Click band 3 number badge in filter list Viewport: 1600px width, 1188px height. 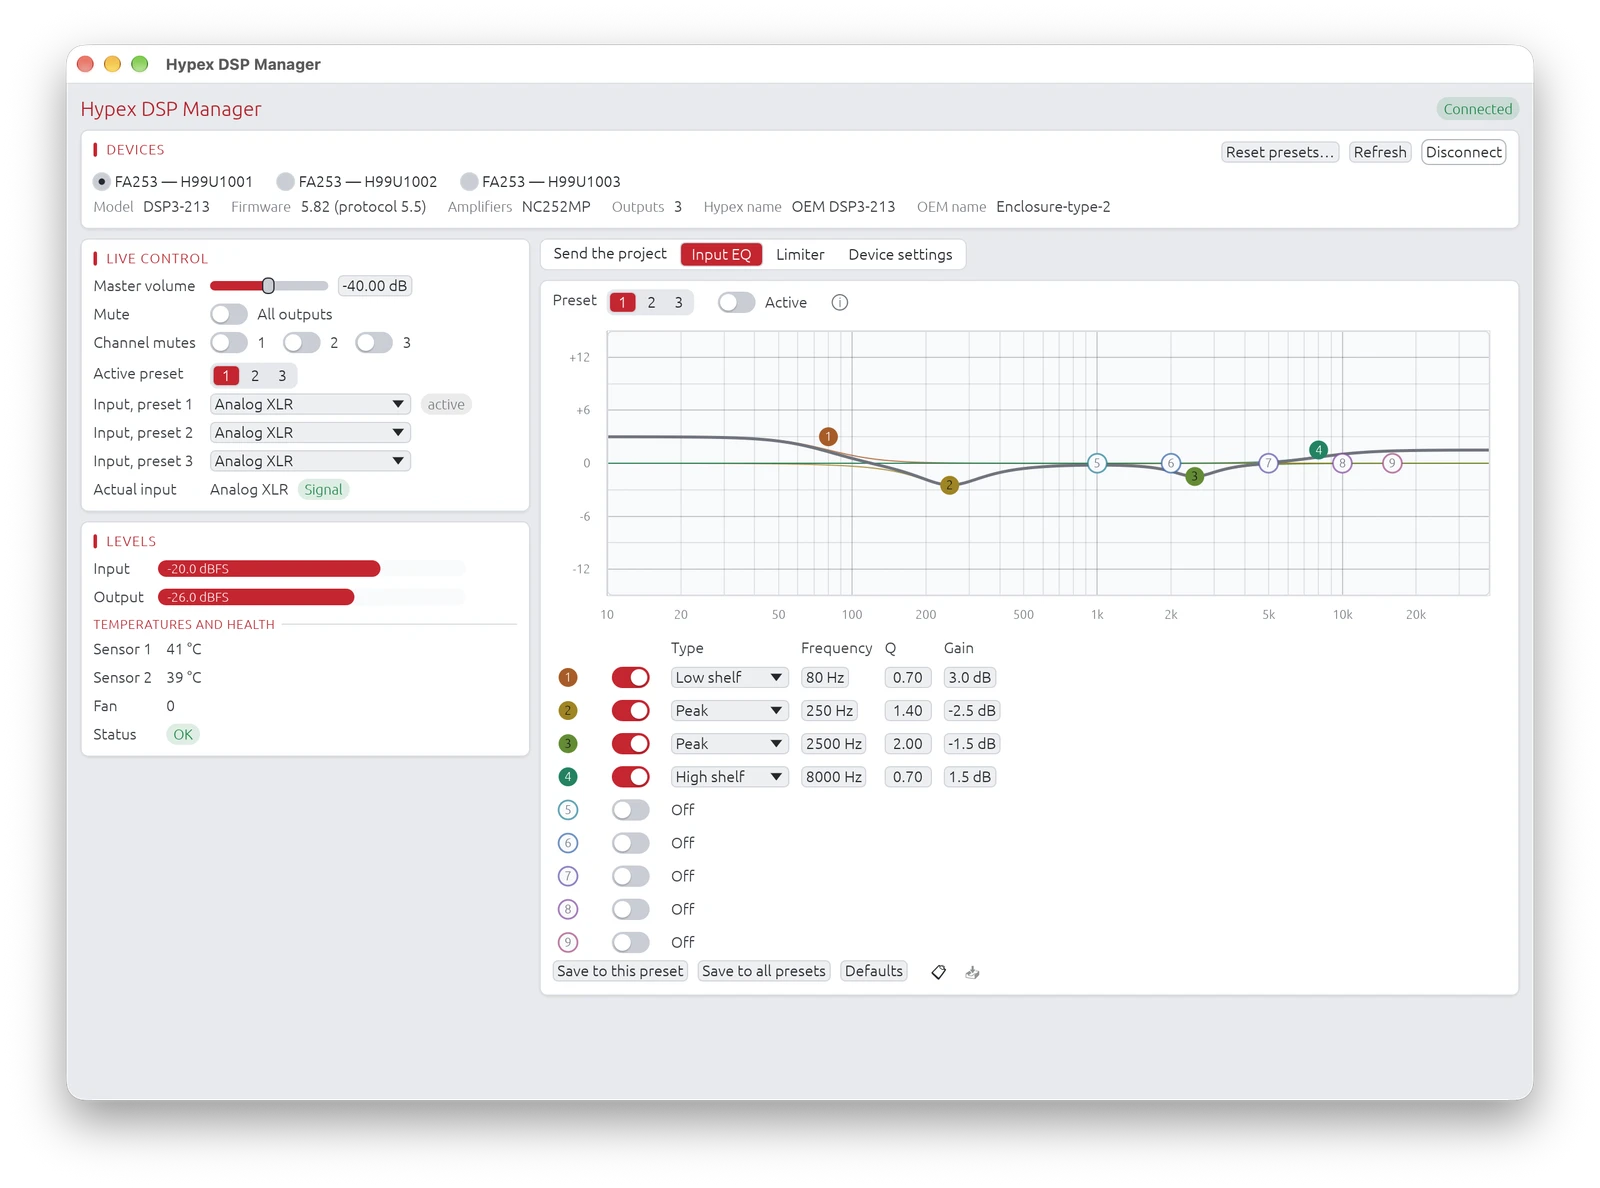click(x=568, y=744)
